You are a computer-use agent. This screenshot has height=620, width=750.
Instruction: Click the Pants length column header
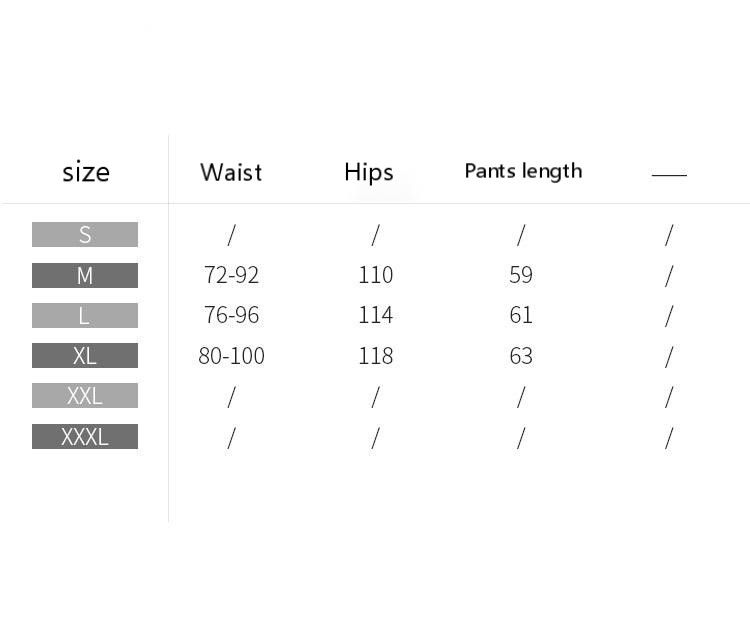click(523, 171)
